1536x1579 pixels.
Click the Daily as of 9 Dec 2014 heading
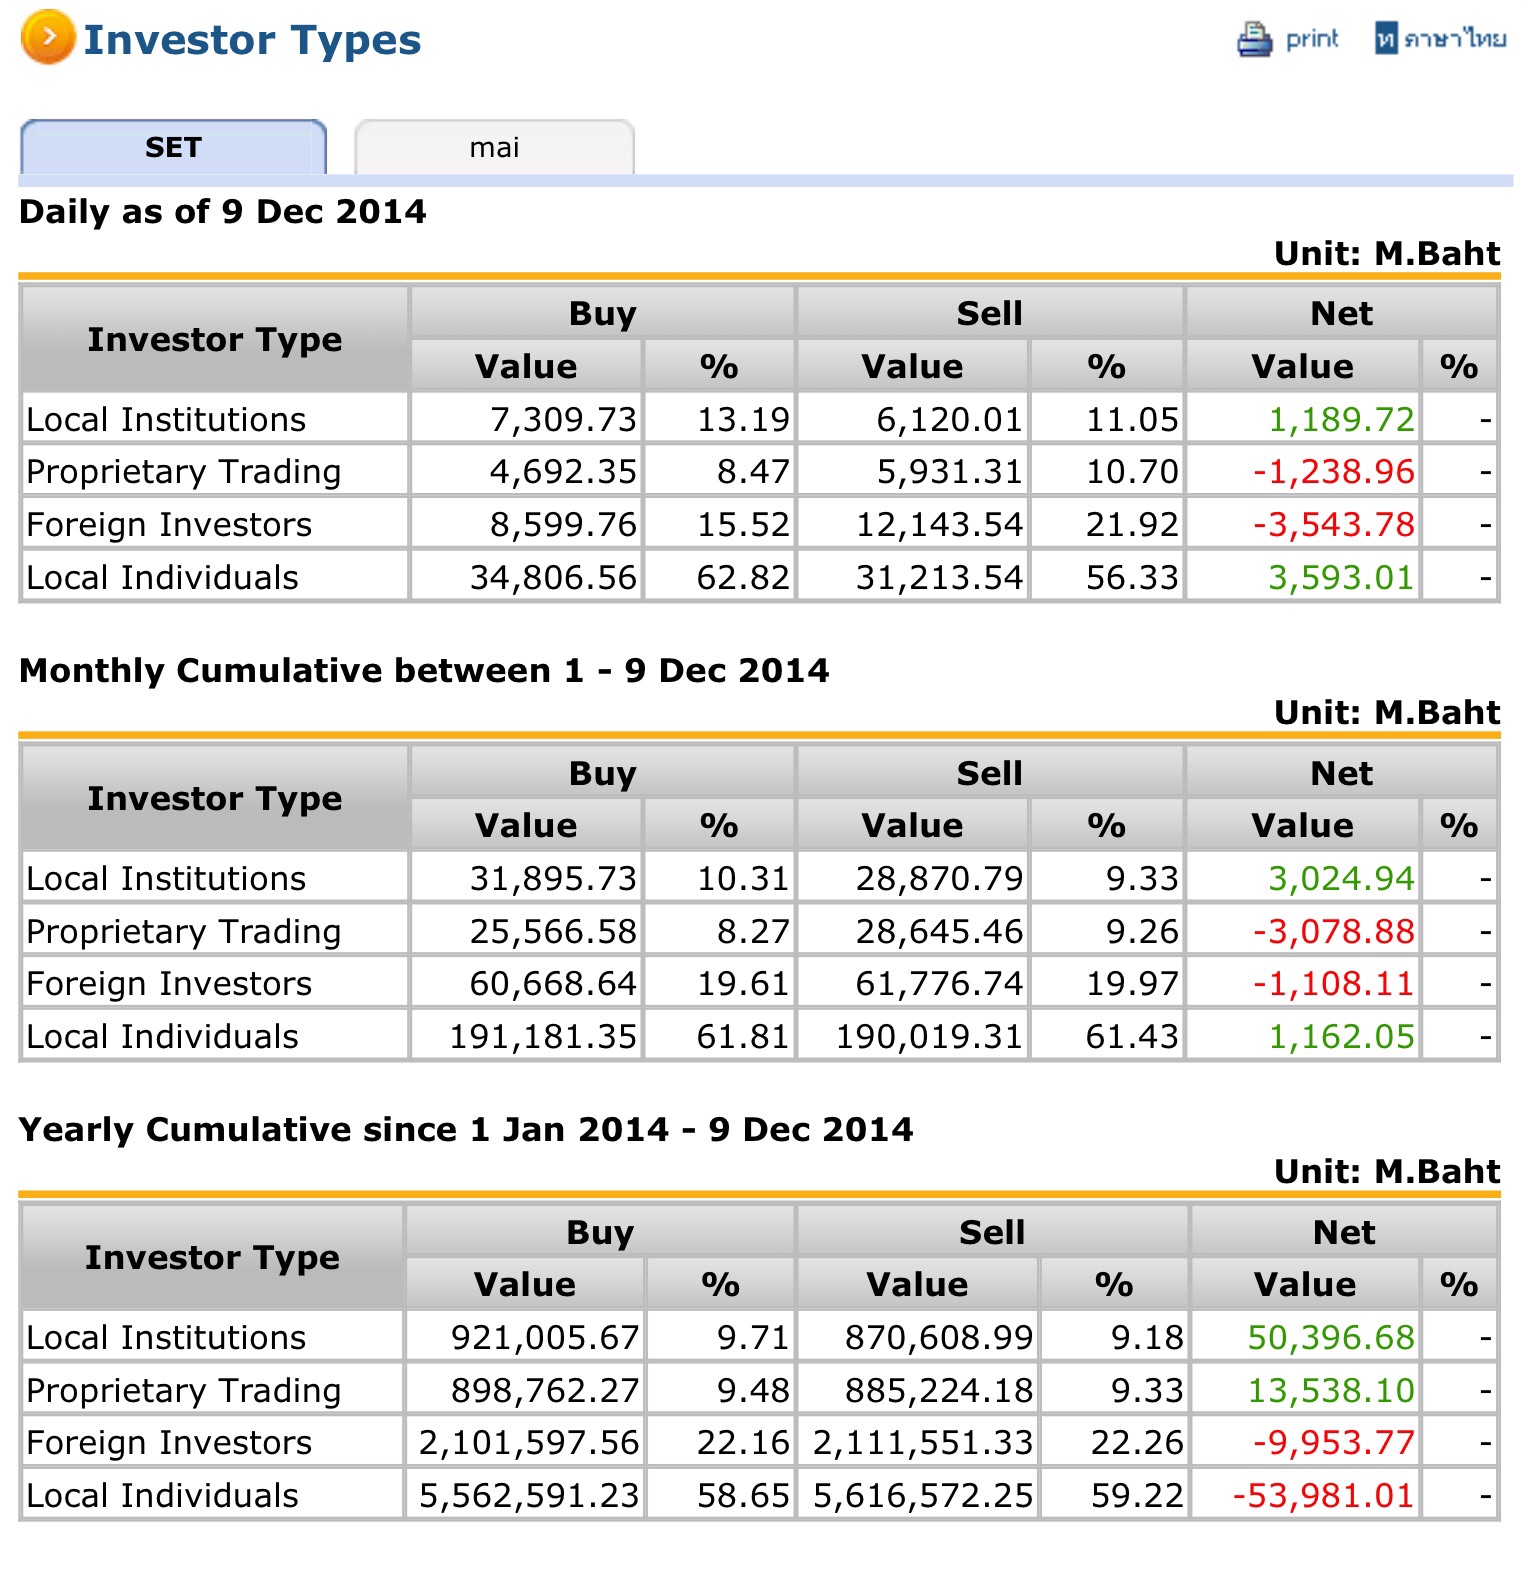pos(223,212)
